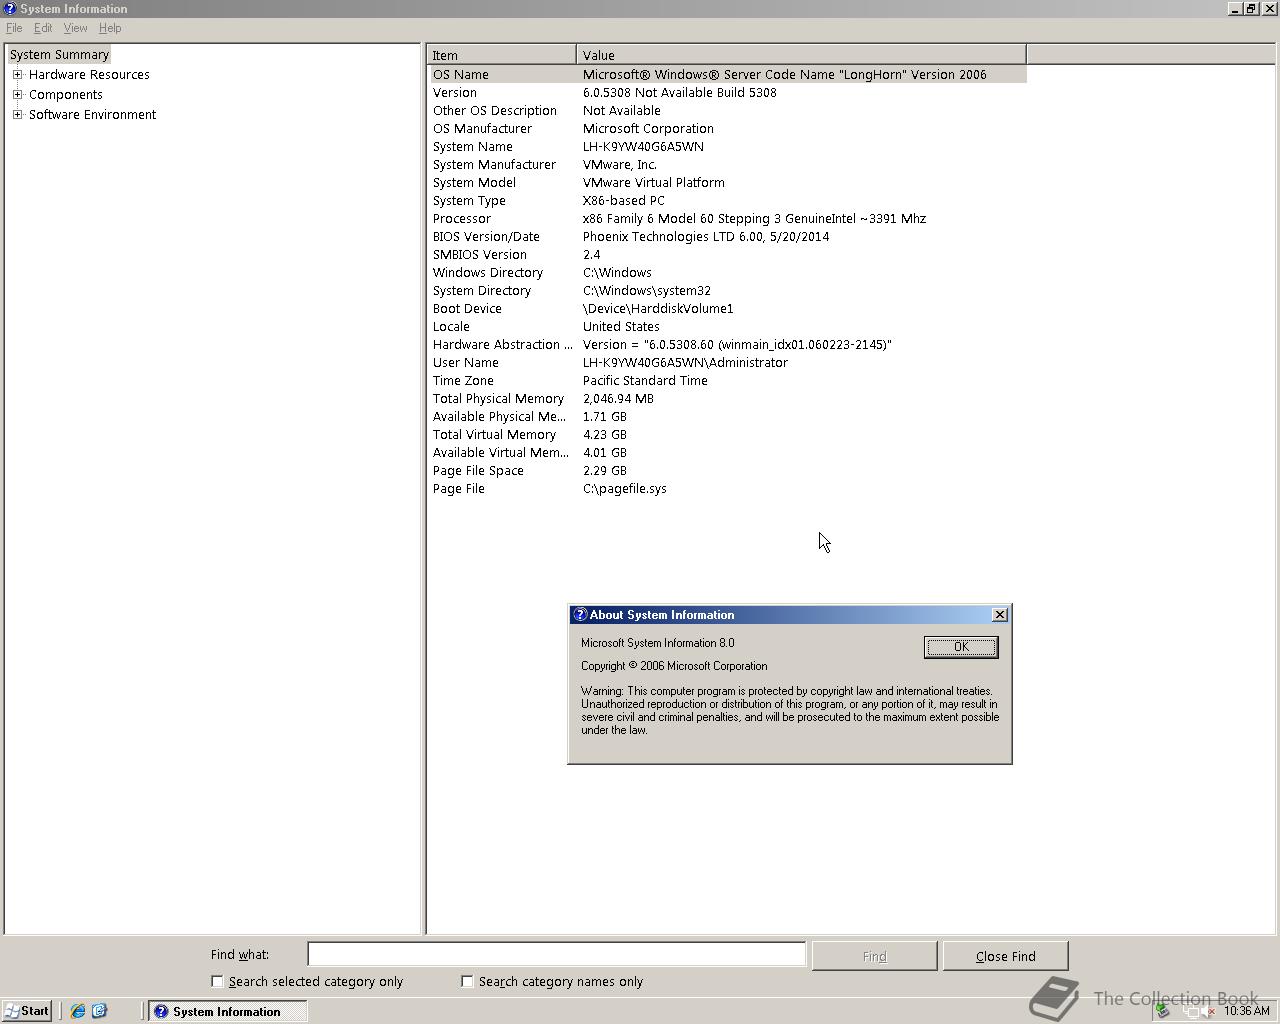Click the second quick launch icon beside Internet Explorer

click(x=99, y=1011)
